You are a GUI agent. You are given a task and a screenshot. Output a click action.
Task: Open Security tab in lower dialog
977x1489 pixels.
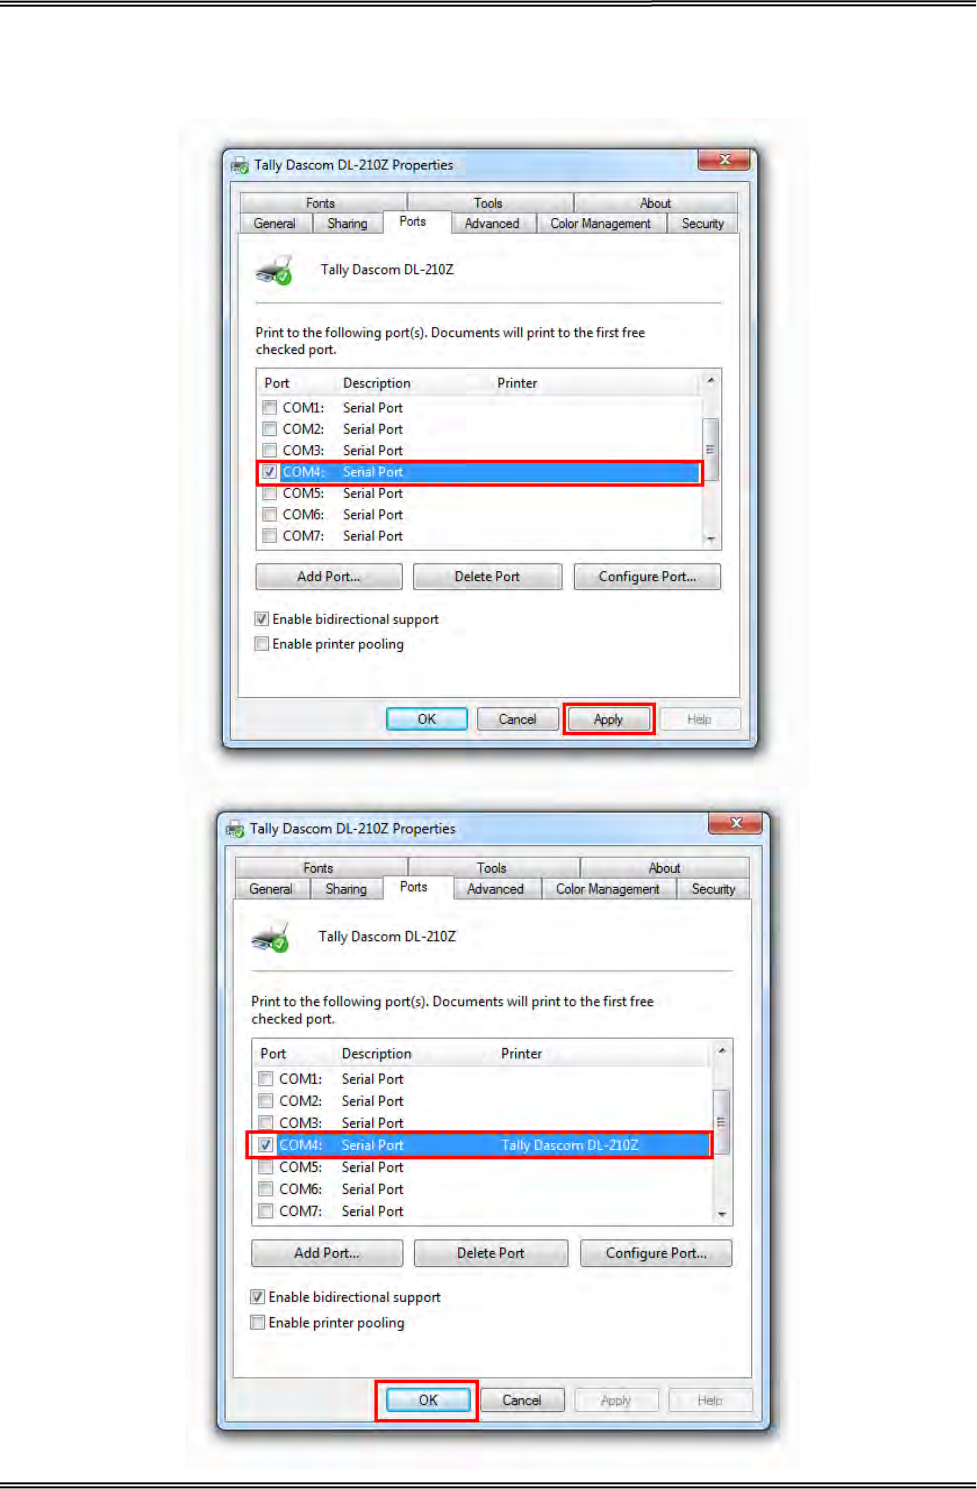point(714,889)
